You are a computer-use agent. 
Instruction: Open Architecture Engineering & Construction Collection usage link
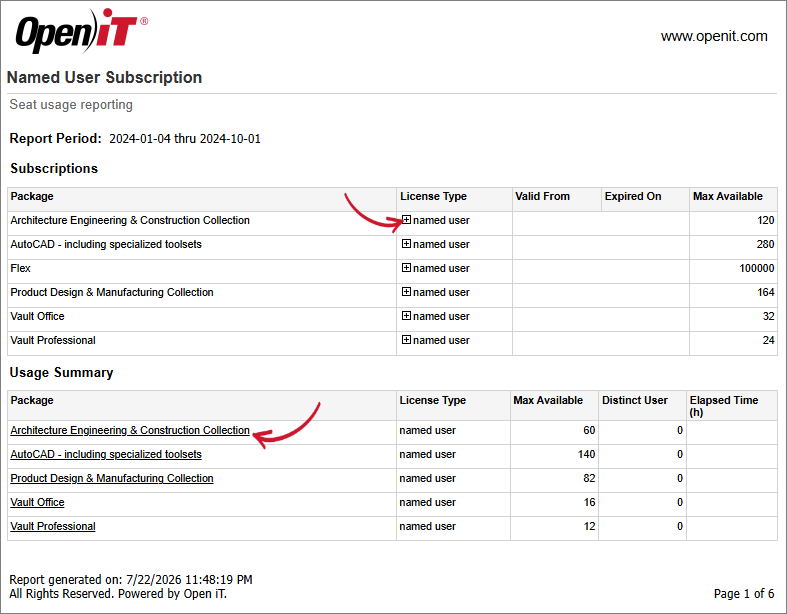[130, 430]
